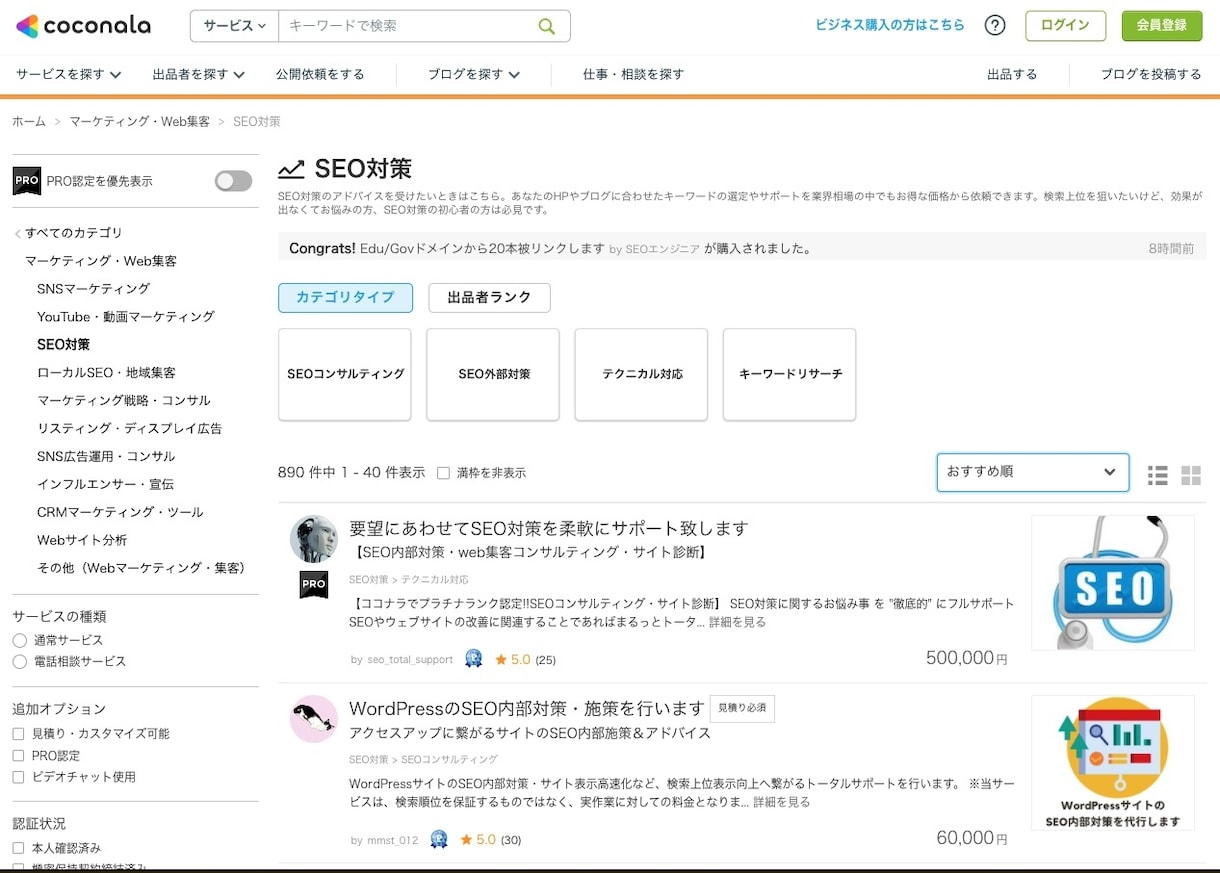The height and width of the screenshot is (873, 1220).
Task: Select カテゴリタイプ tab
Action: [x=345, y=297]
